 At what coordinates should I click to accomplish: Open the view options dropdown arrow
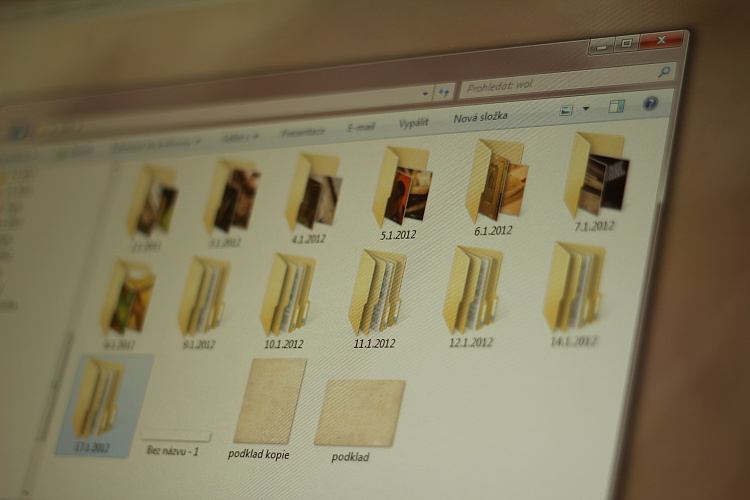point(586,109)
